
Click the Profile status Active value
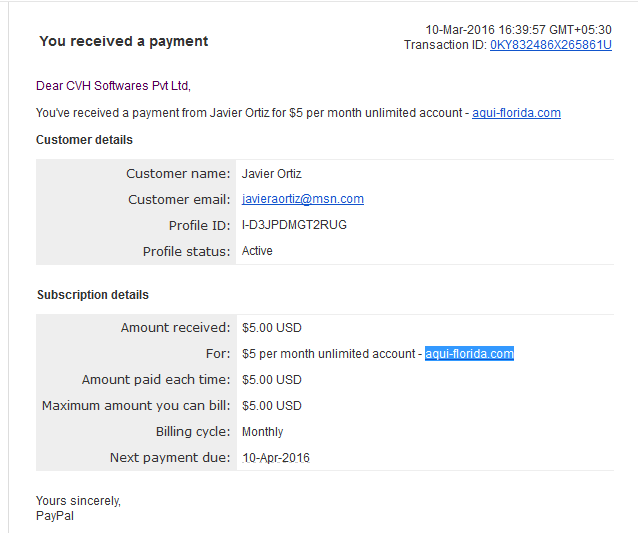coord(257,251)
